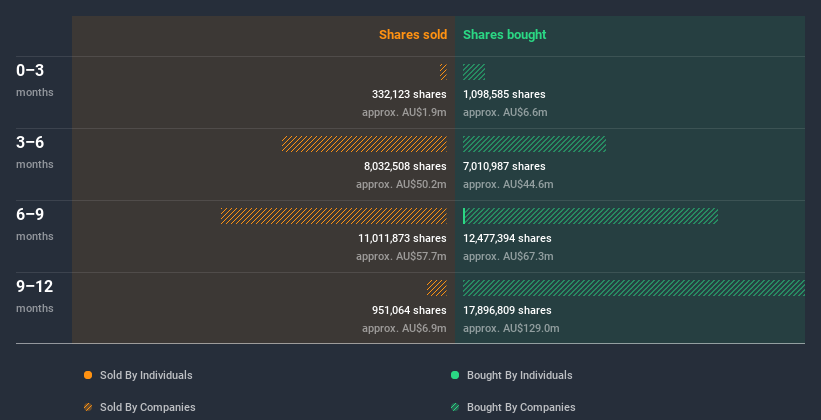Click the approx. AU$67.3m amount

508,257
